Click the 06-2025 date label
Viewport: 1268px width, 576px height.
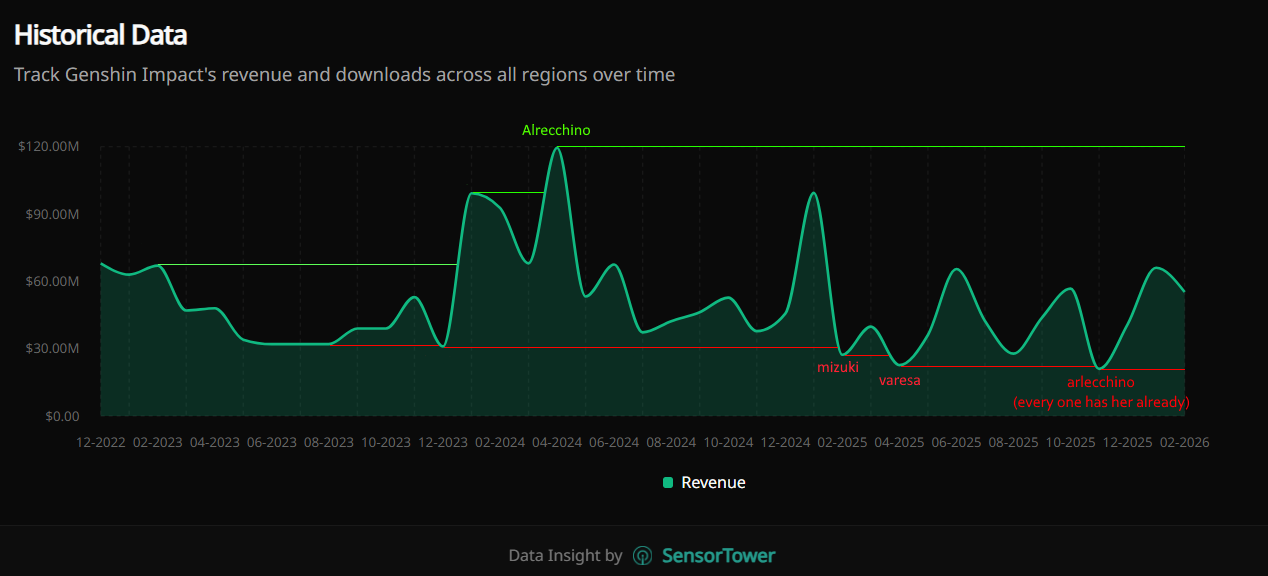(x=956, y=442)
